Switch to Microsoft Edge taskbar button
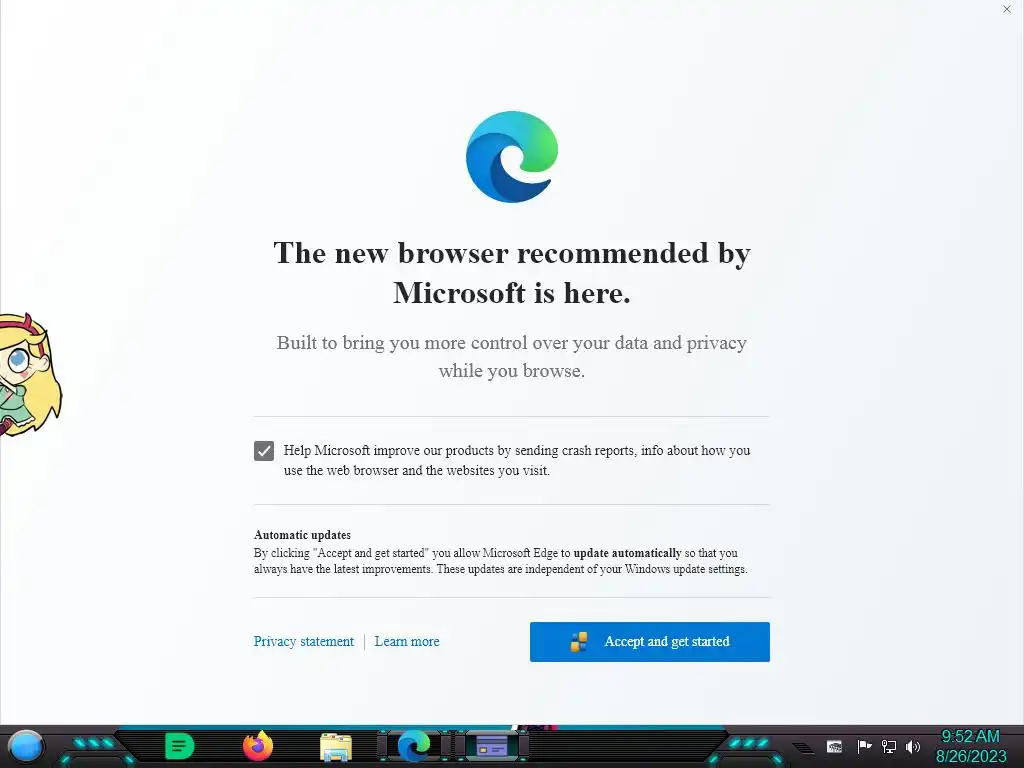 click(414, 746)
